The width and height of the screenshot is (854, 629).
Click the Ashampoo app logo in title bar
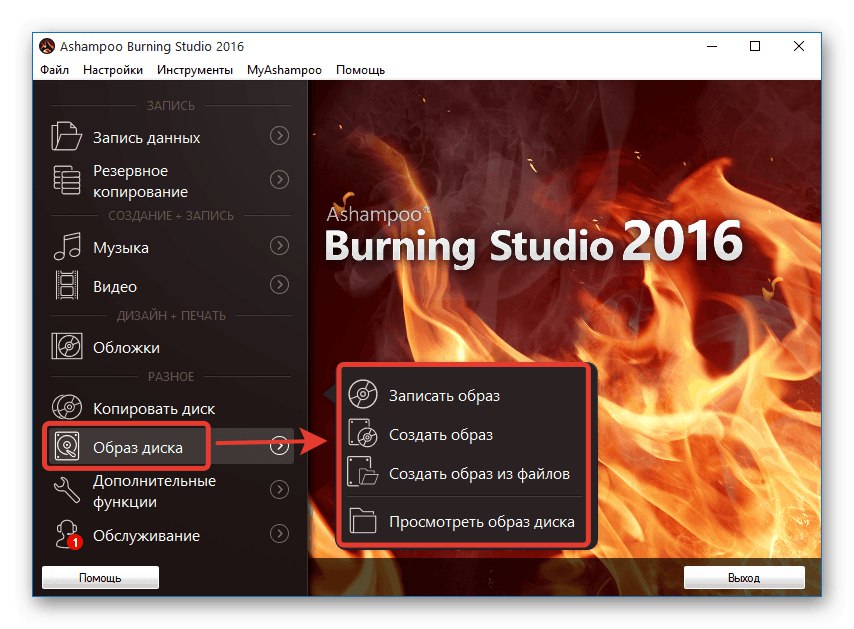(x=47, y=46)
